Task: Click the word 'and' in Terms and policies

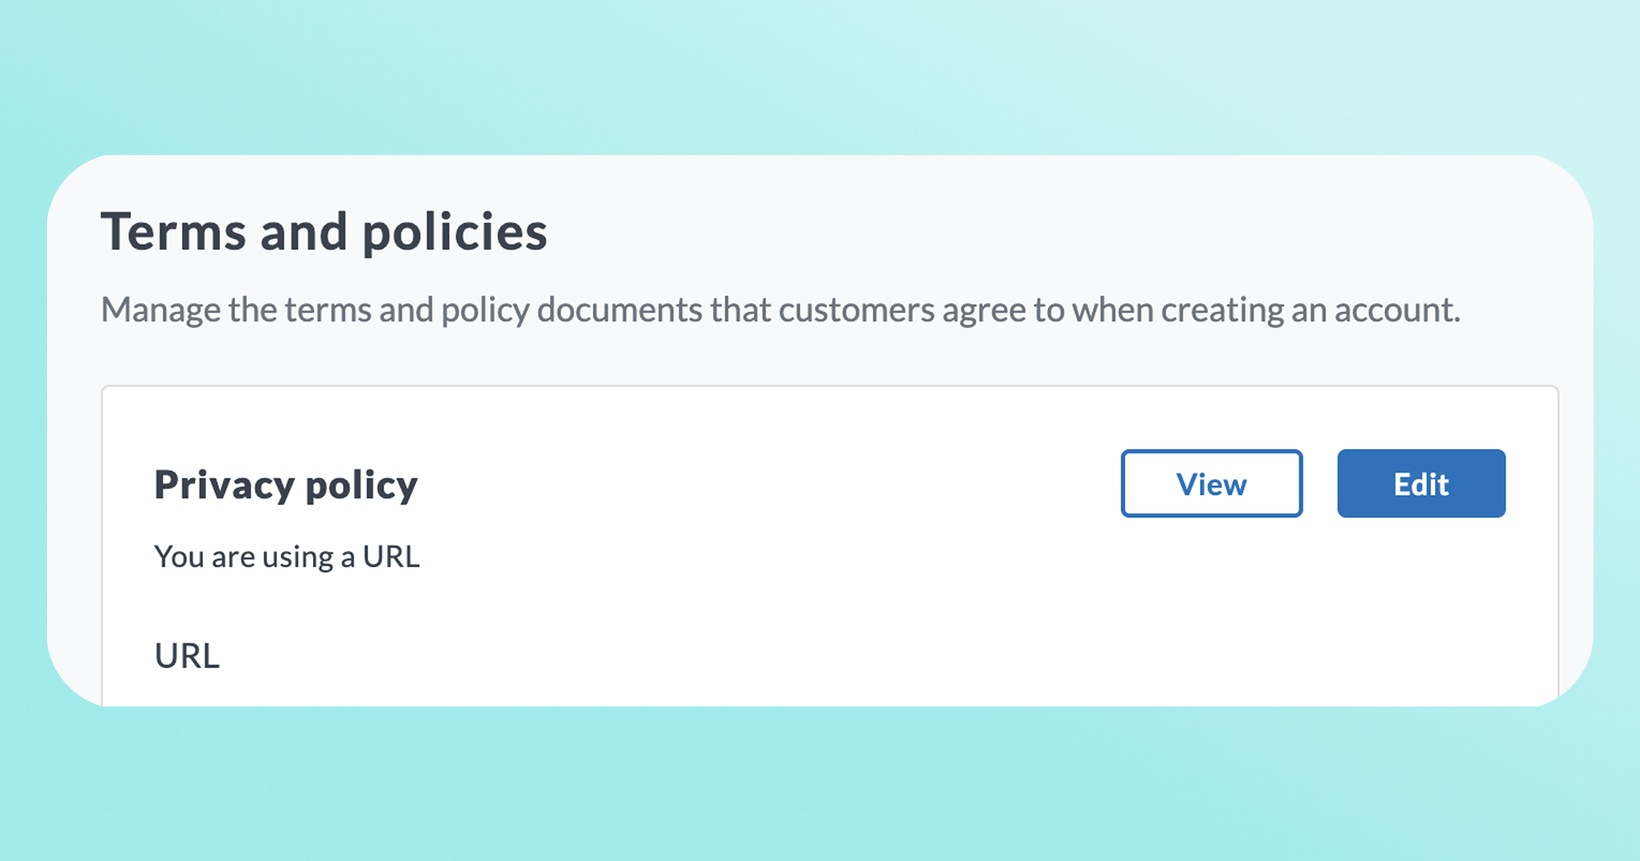Action: [x=303, y=232]
